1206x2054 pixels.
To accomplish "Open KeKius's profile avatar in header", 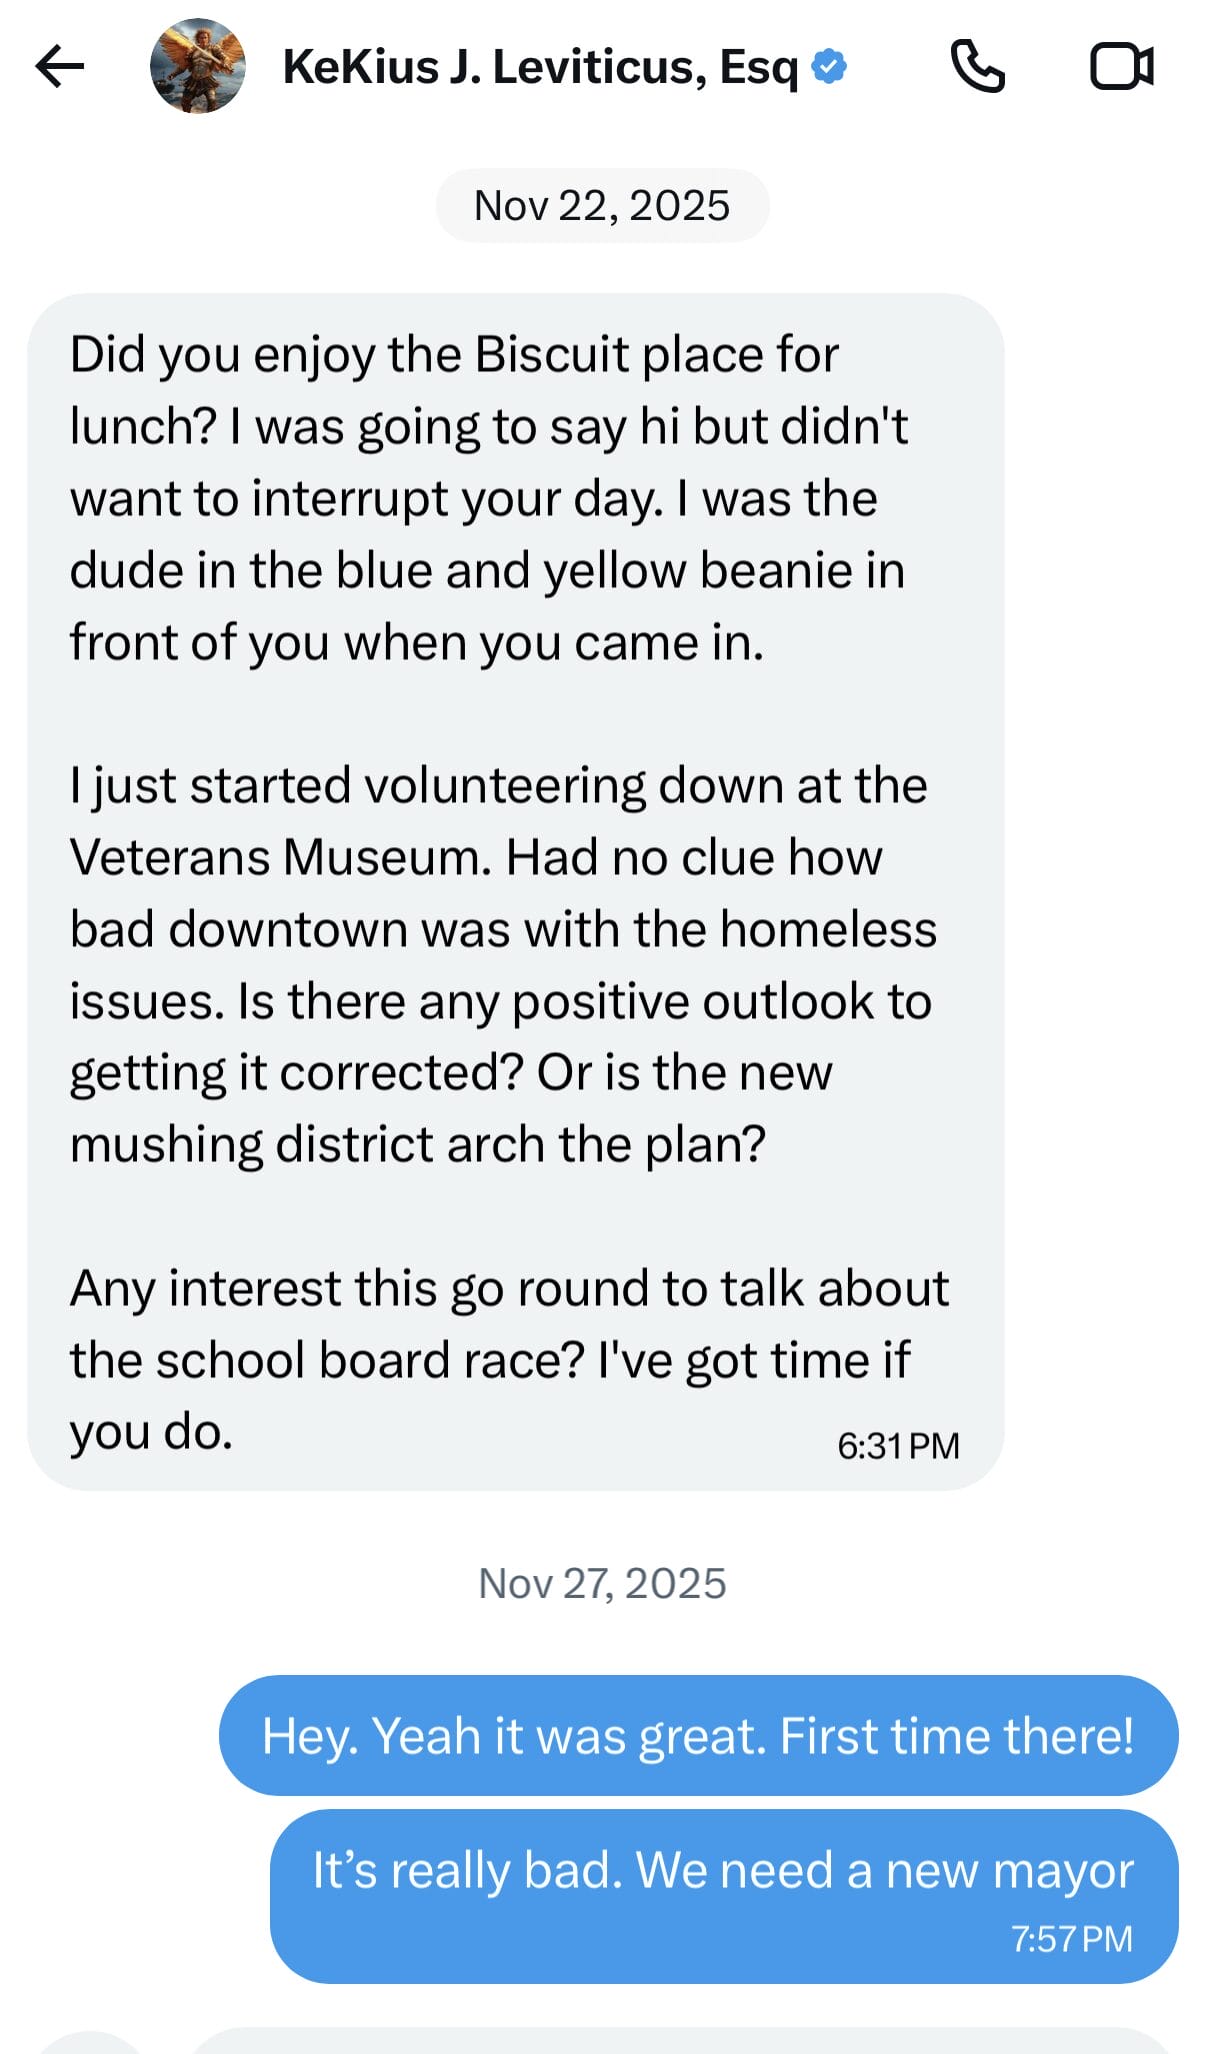I will pos(197,67).
